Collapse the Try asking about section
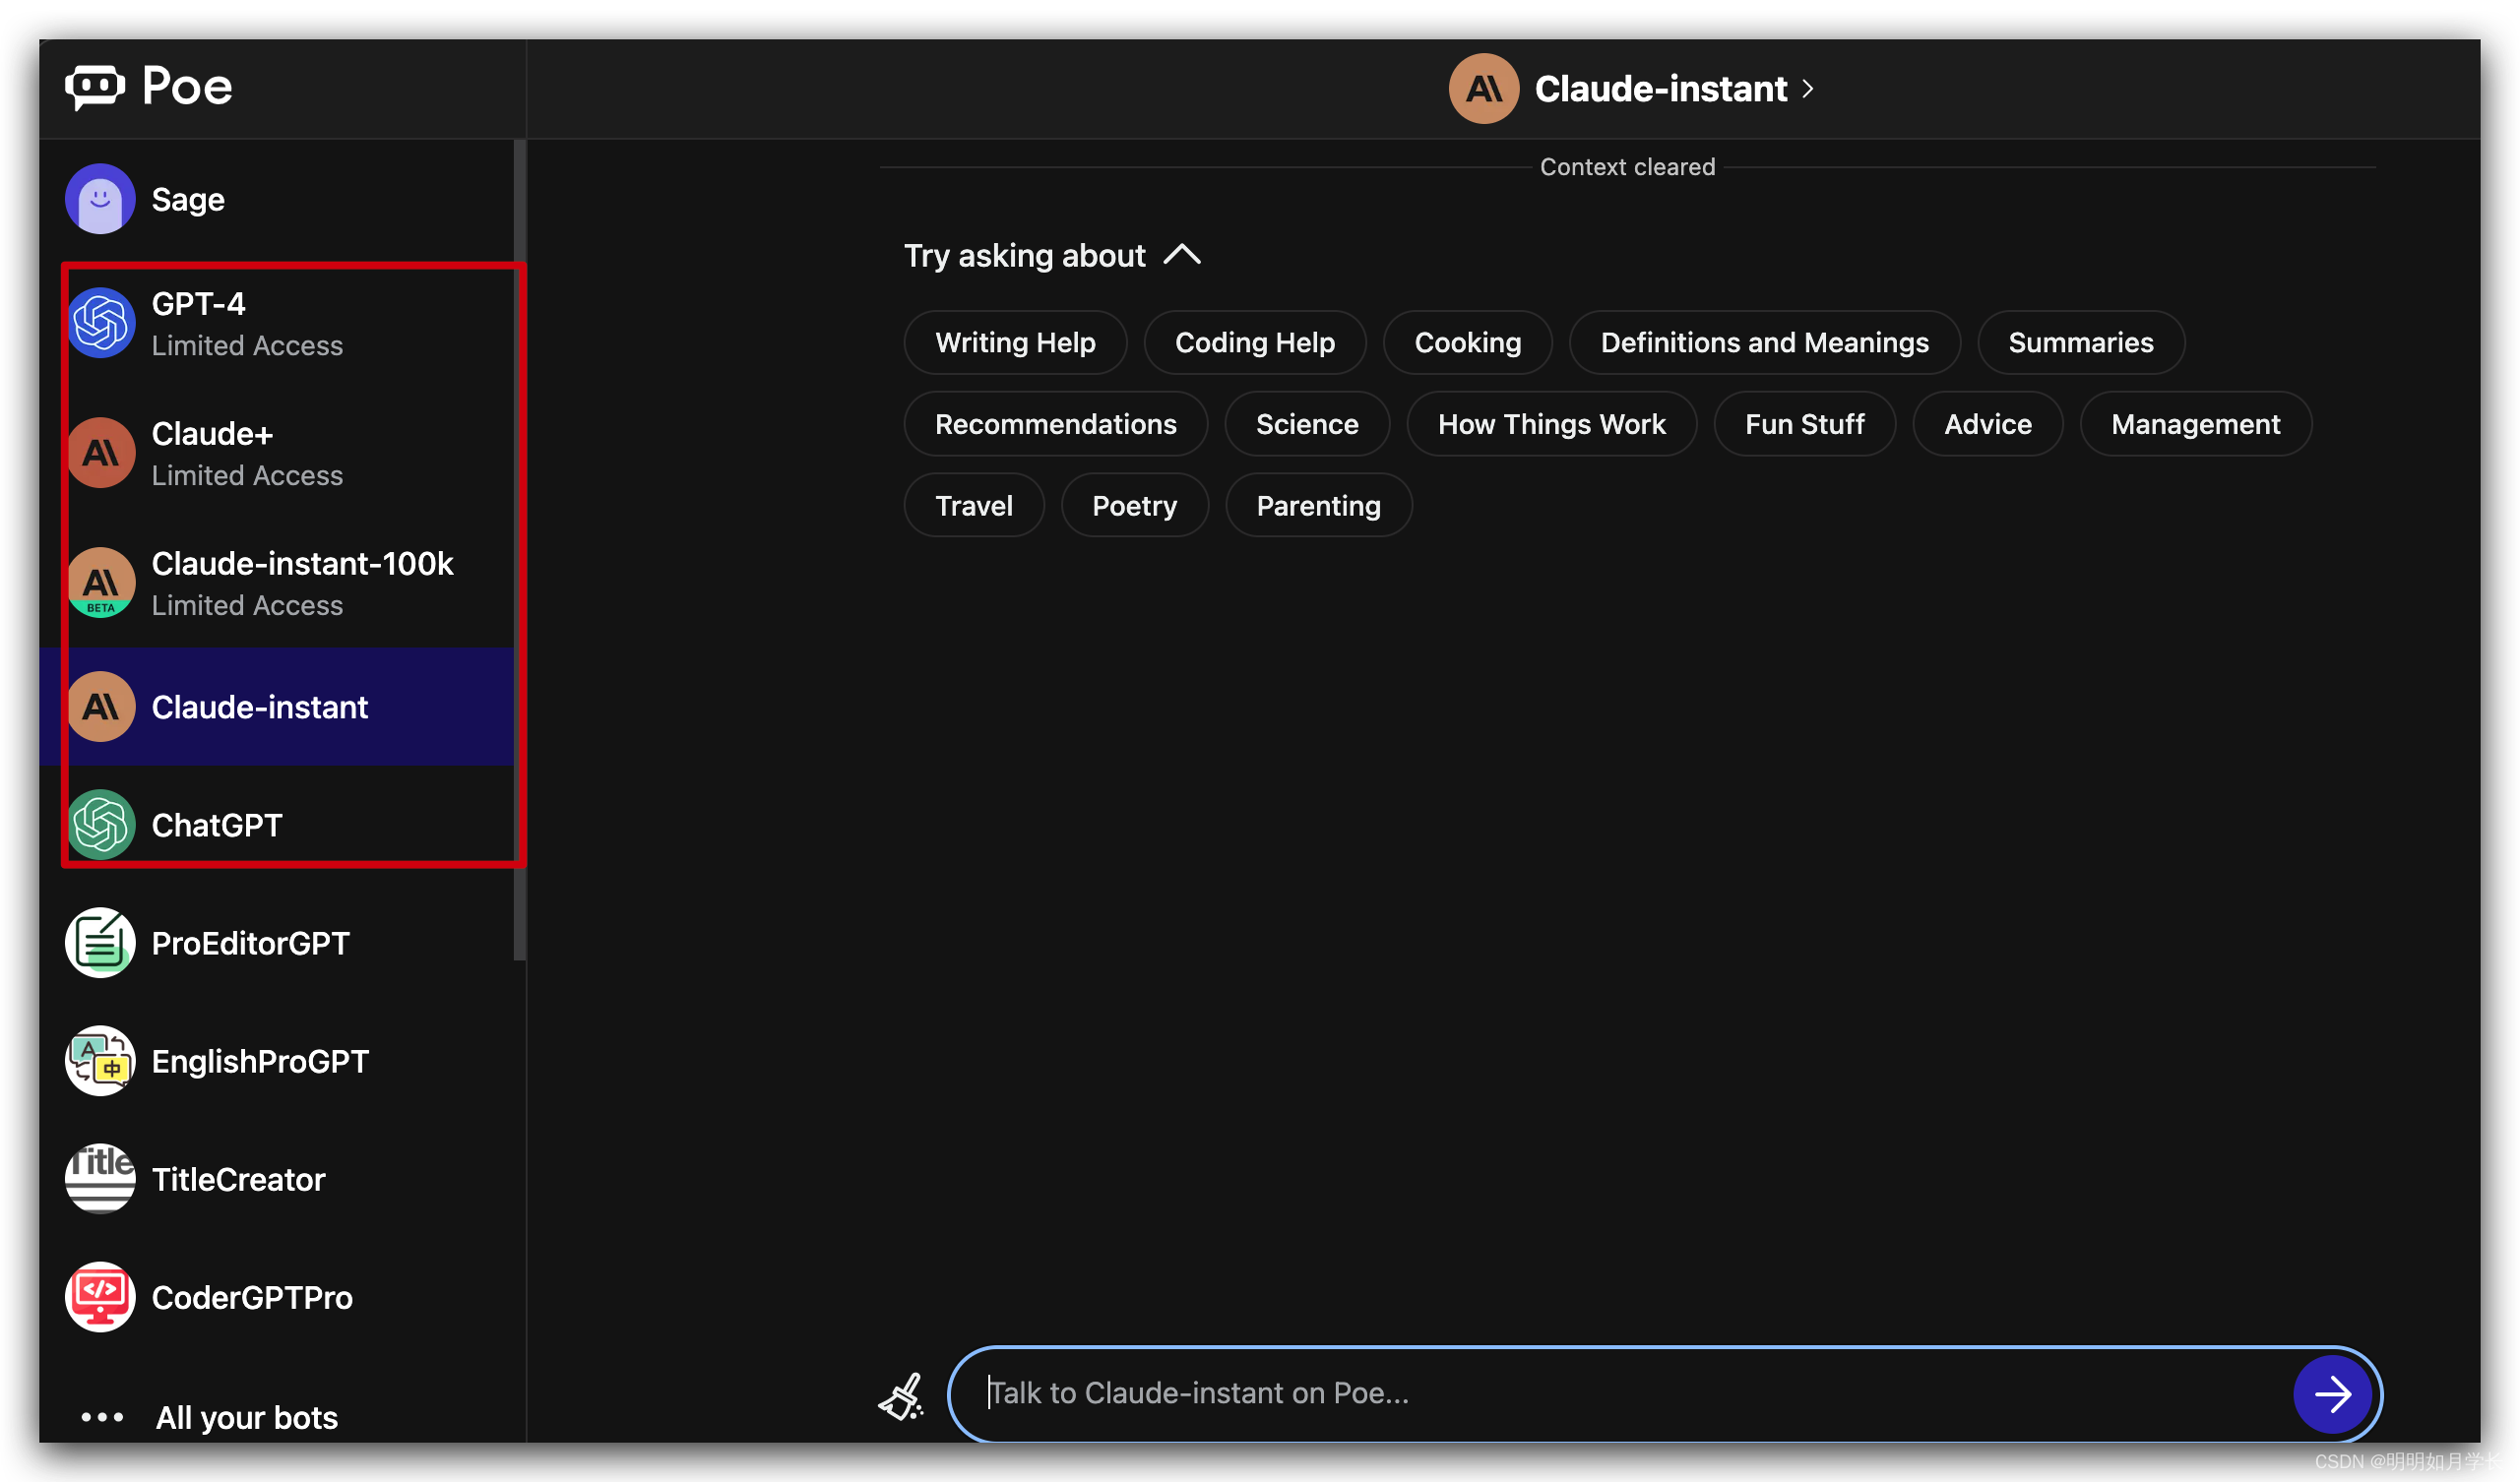The image size is (2520, 1482). 1182,255
